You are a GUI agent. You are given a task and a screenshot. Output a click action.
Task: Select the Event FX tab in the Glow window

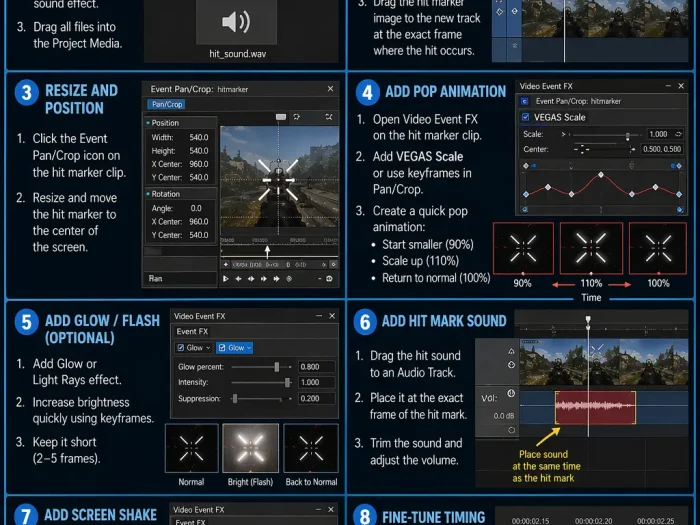[x=192, y=331]
